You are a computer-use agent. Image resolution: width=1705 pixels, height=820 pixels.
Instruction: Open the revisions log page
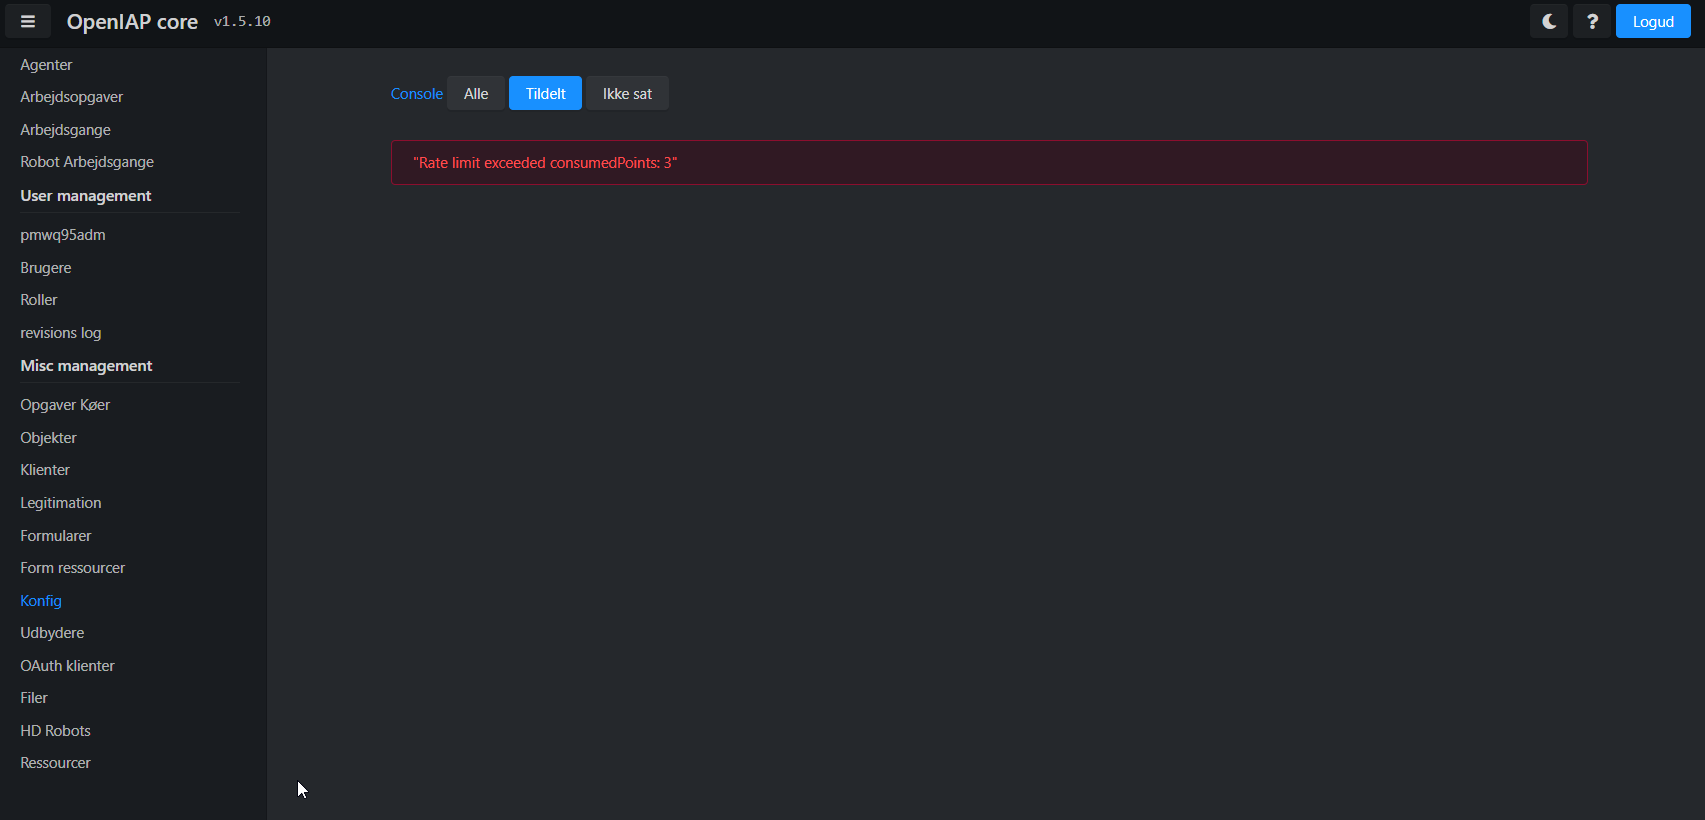click(61, 333)
